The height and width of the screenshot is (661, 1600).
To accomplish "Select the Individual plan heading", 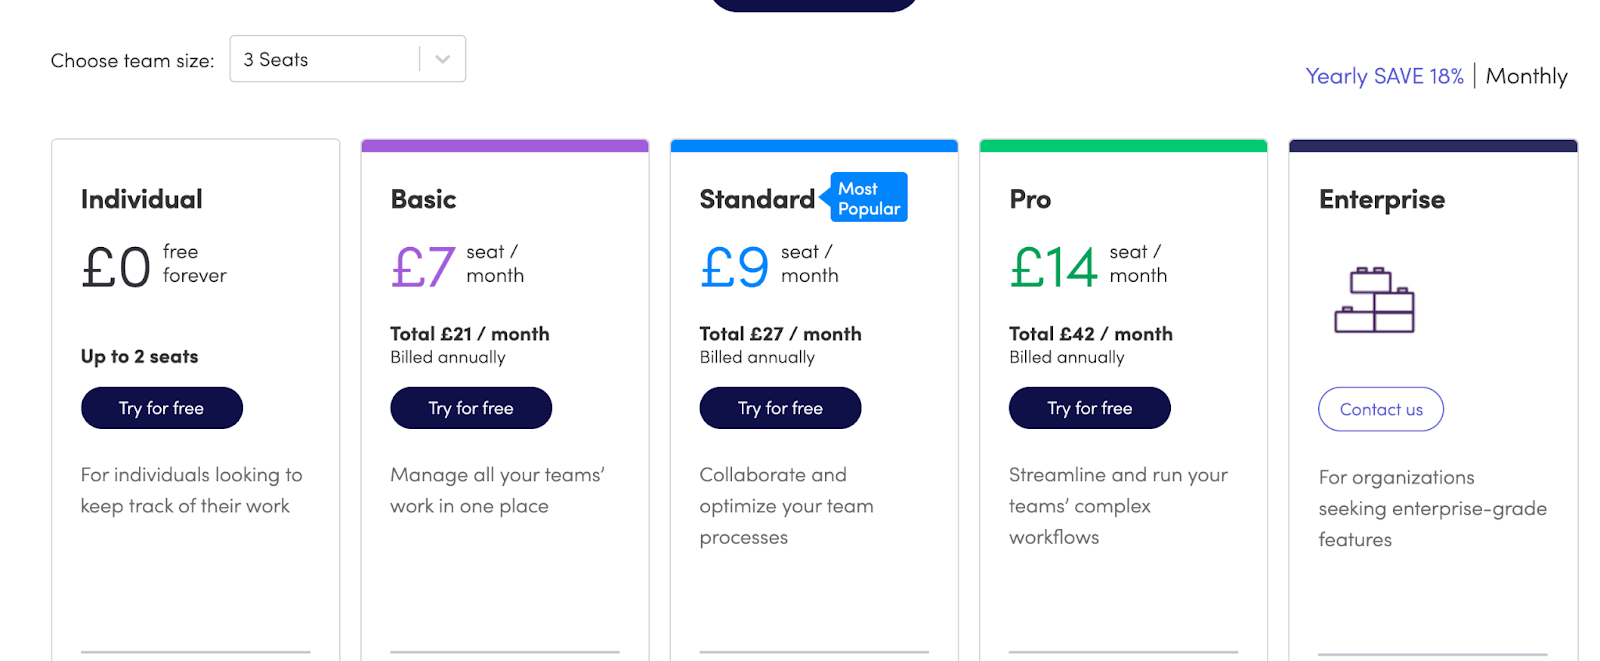I will (142, 199).
